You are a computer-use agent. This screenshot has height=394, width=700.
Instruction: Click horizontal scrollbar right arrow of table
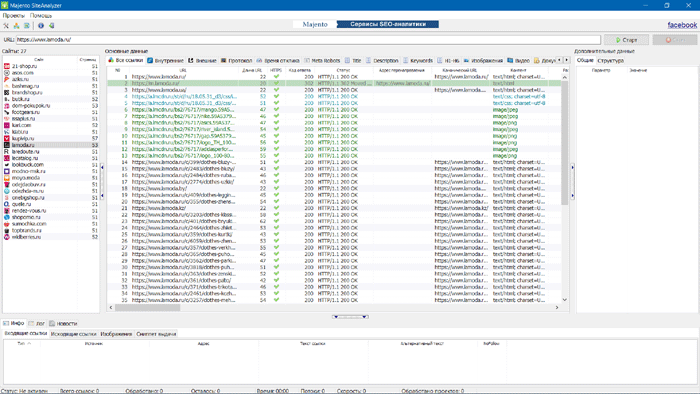[x=557, y=307]
